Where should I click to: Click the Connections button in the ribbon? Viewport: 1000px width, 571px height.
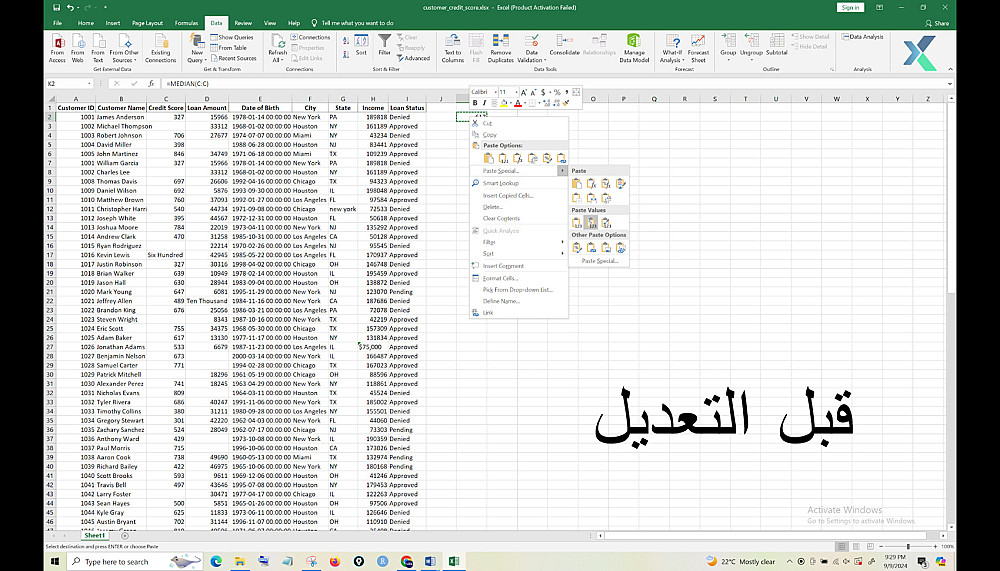click(x=311, y=38)
